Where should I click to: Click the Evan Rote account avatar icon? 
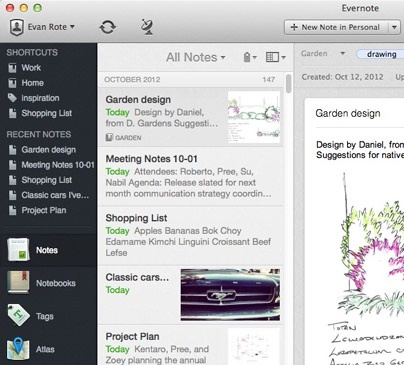click(16, 27)
